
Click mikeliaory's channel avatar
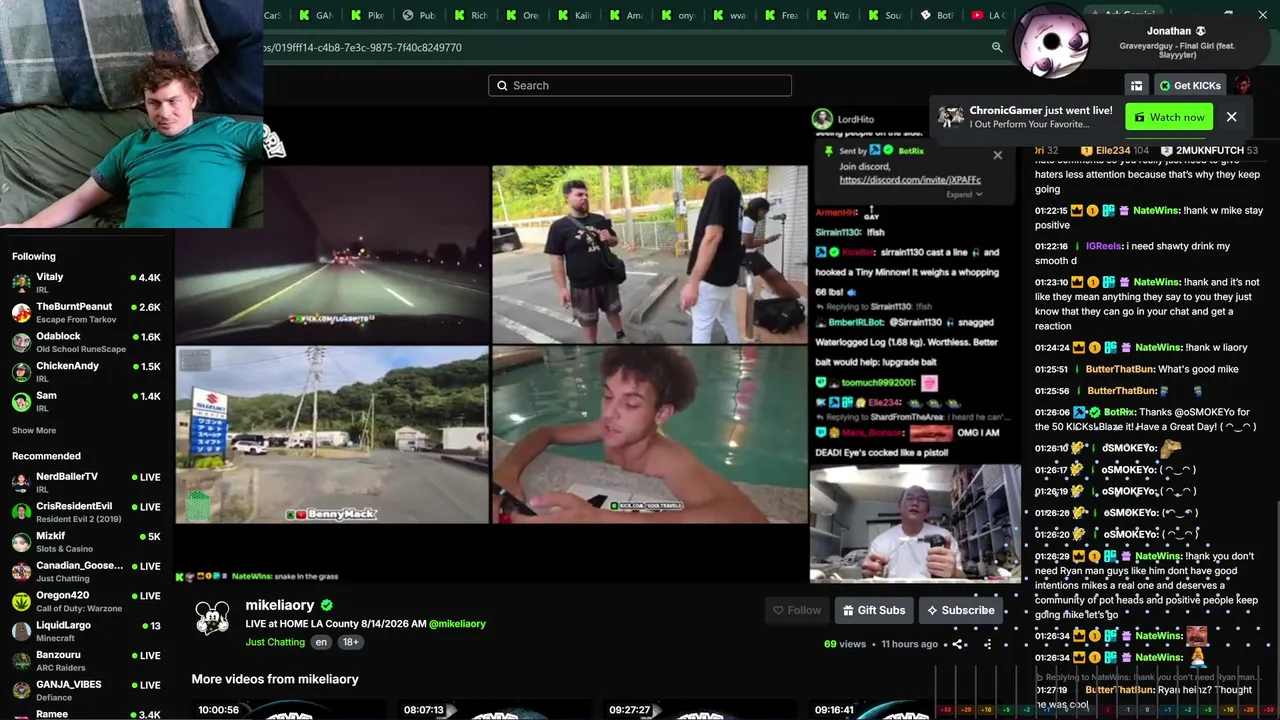click(x=212, y=618)
